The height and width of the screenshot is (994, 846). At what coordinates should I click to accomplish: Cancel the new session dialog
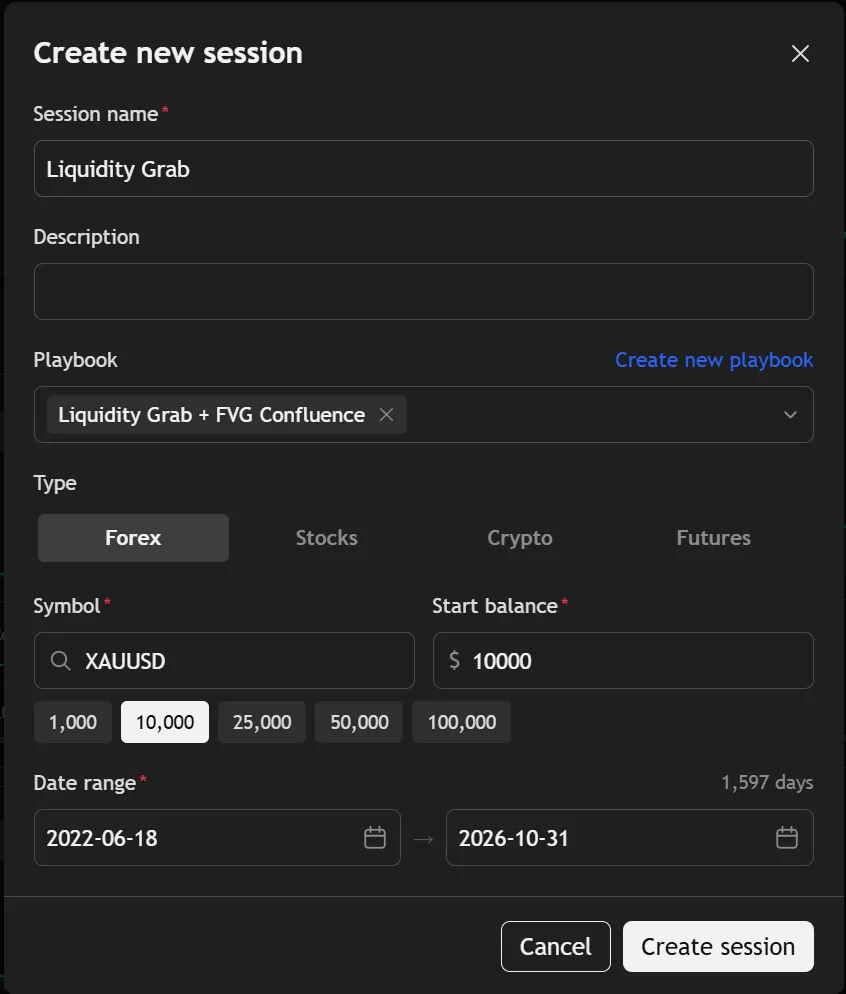pyautogui.click(x=556, y=946)
